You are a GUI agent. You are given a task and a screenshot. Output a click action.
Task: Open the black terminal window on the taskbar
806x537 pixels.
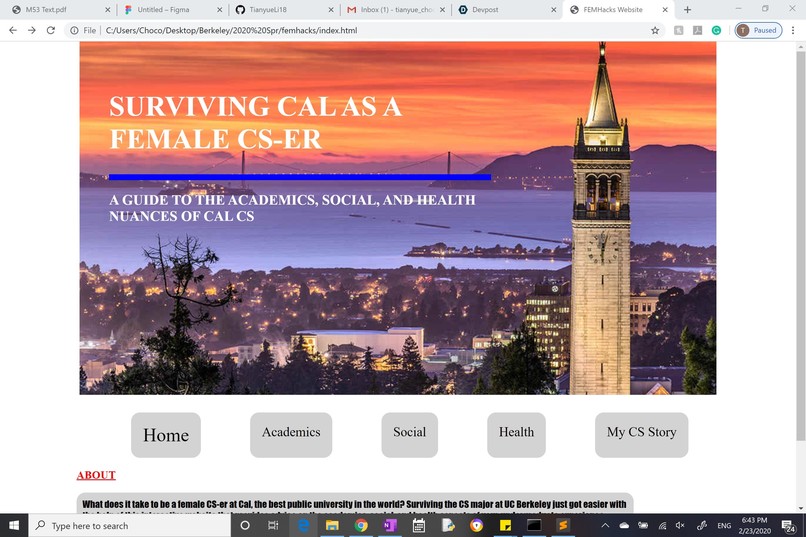click(534, 525)
